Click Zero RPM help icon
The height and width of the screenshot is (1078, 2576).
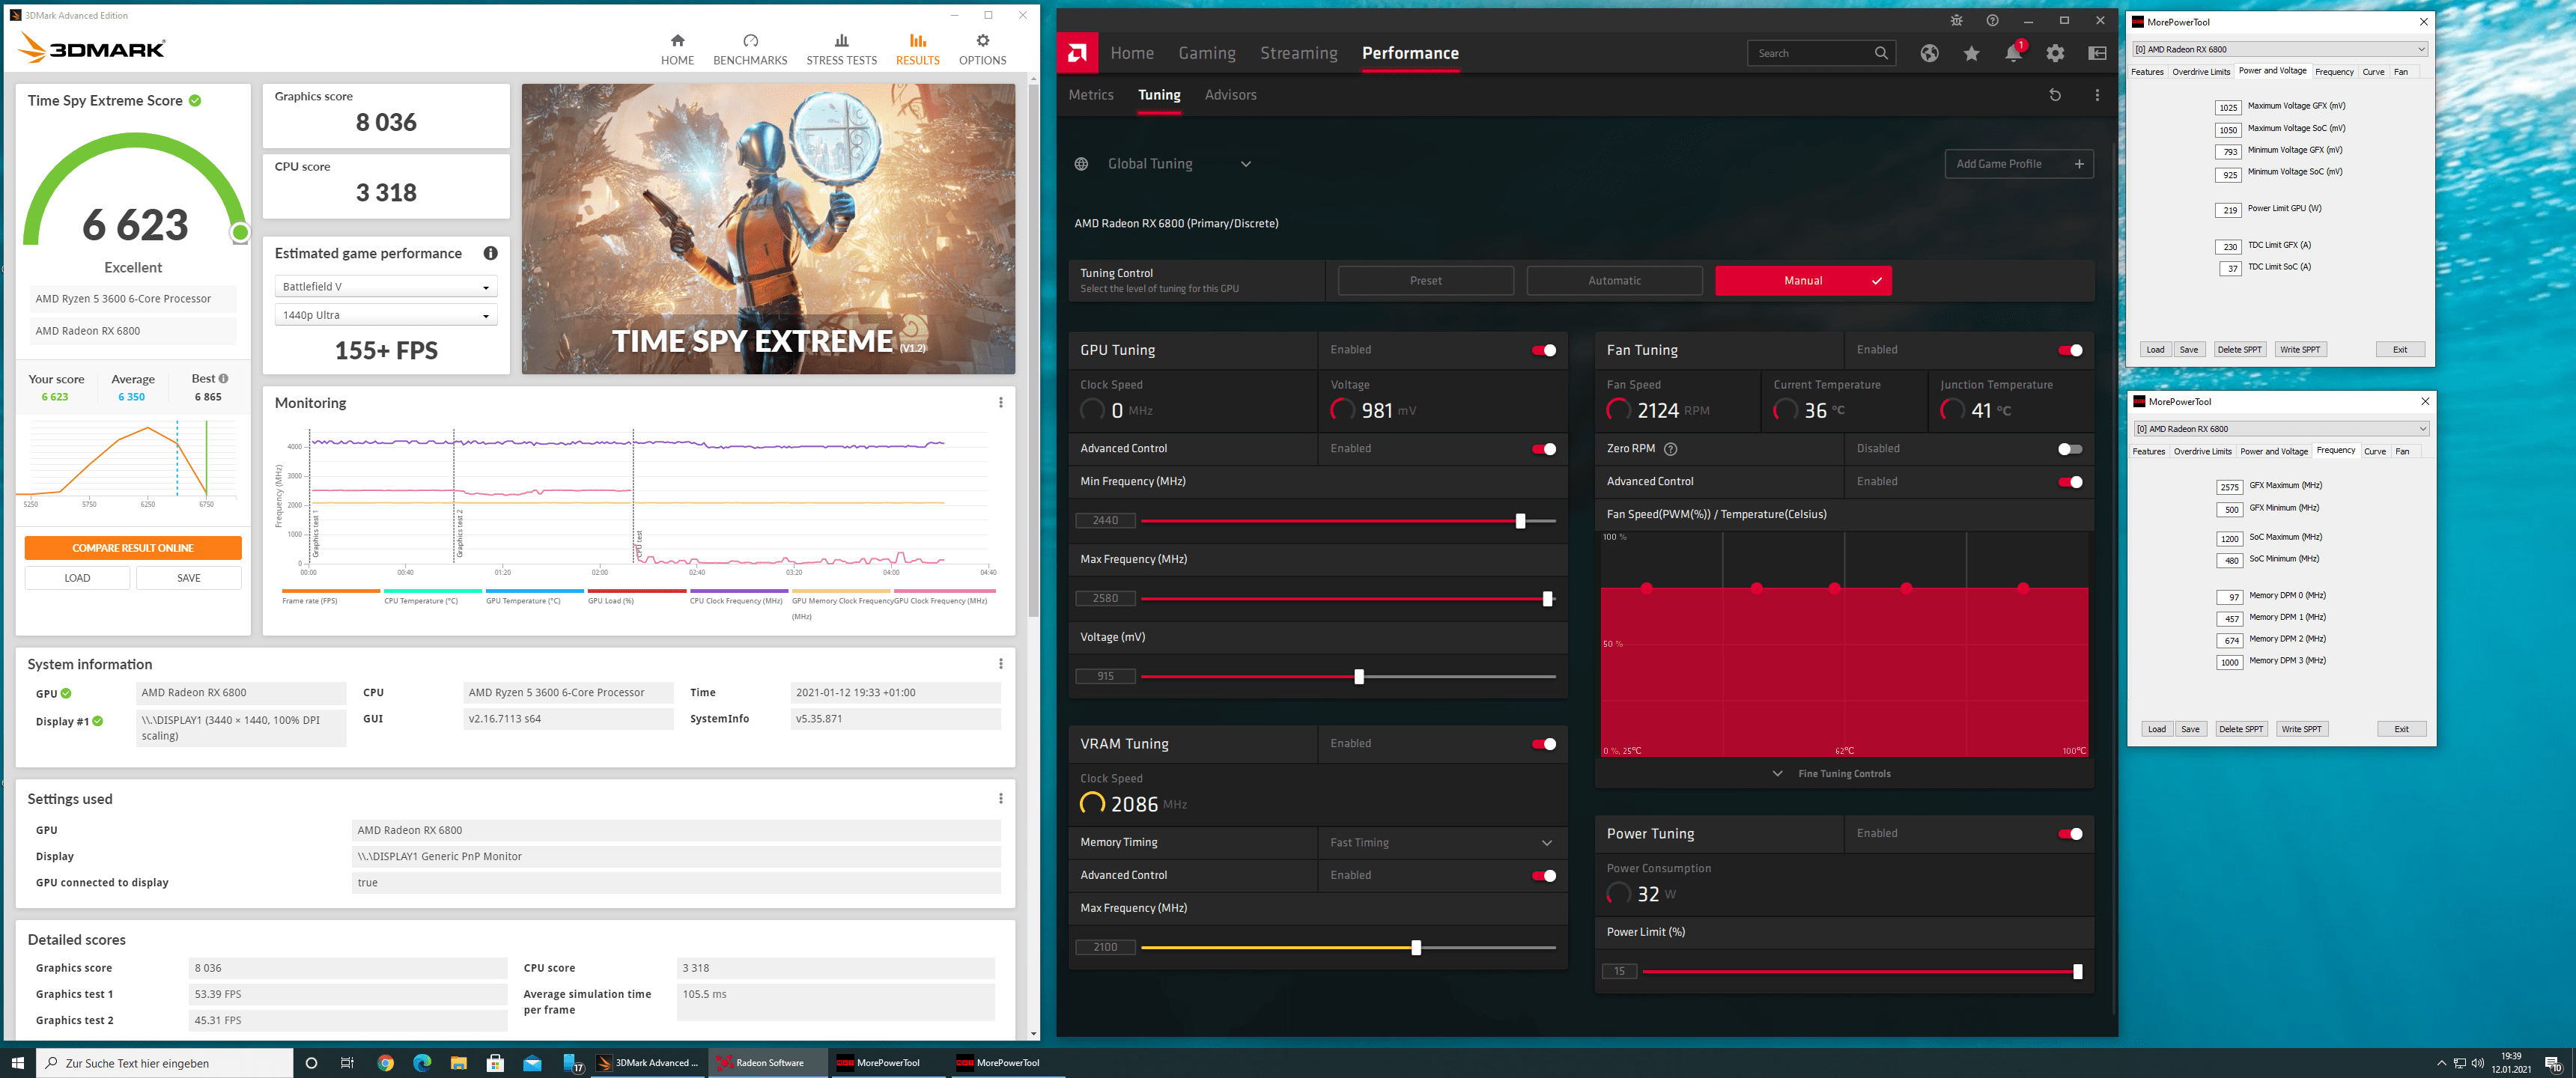point(1670,449)
